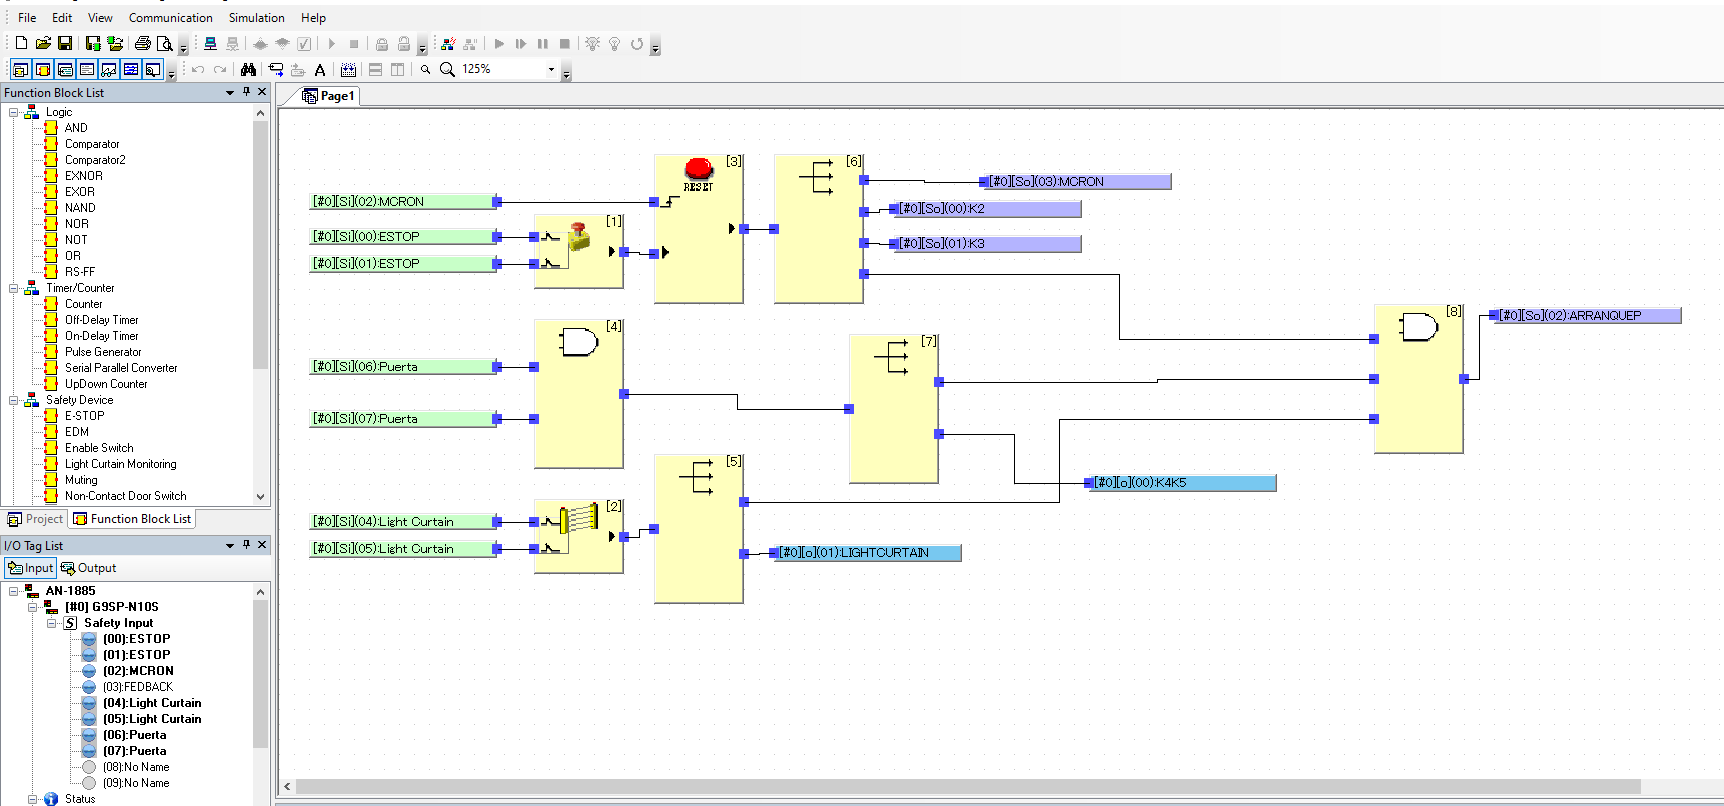Click the binoculars Find icon
Image resolution: width=1724 pixels, height=806 pixels.
pyautogui.click(x=248, y=69)
